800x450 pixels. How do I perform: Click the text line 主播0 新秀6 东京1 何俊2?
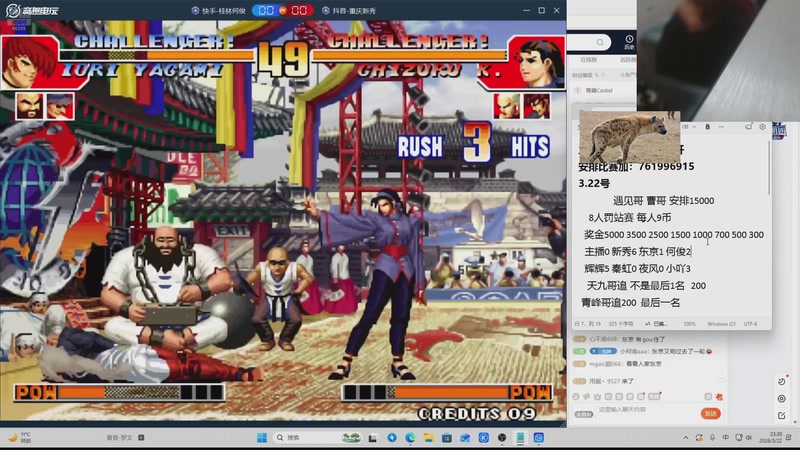(x=638, y=252)
